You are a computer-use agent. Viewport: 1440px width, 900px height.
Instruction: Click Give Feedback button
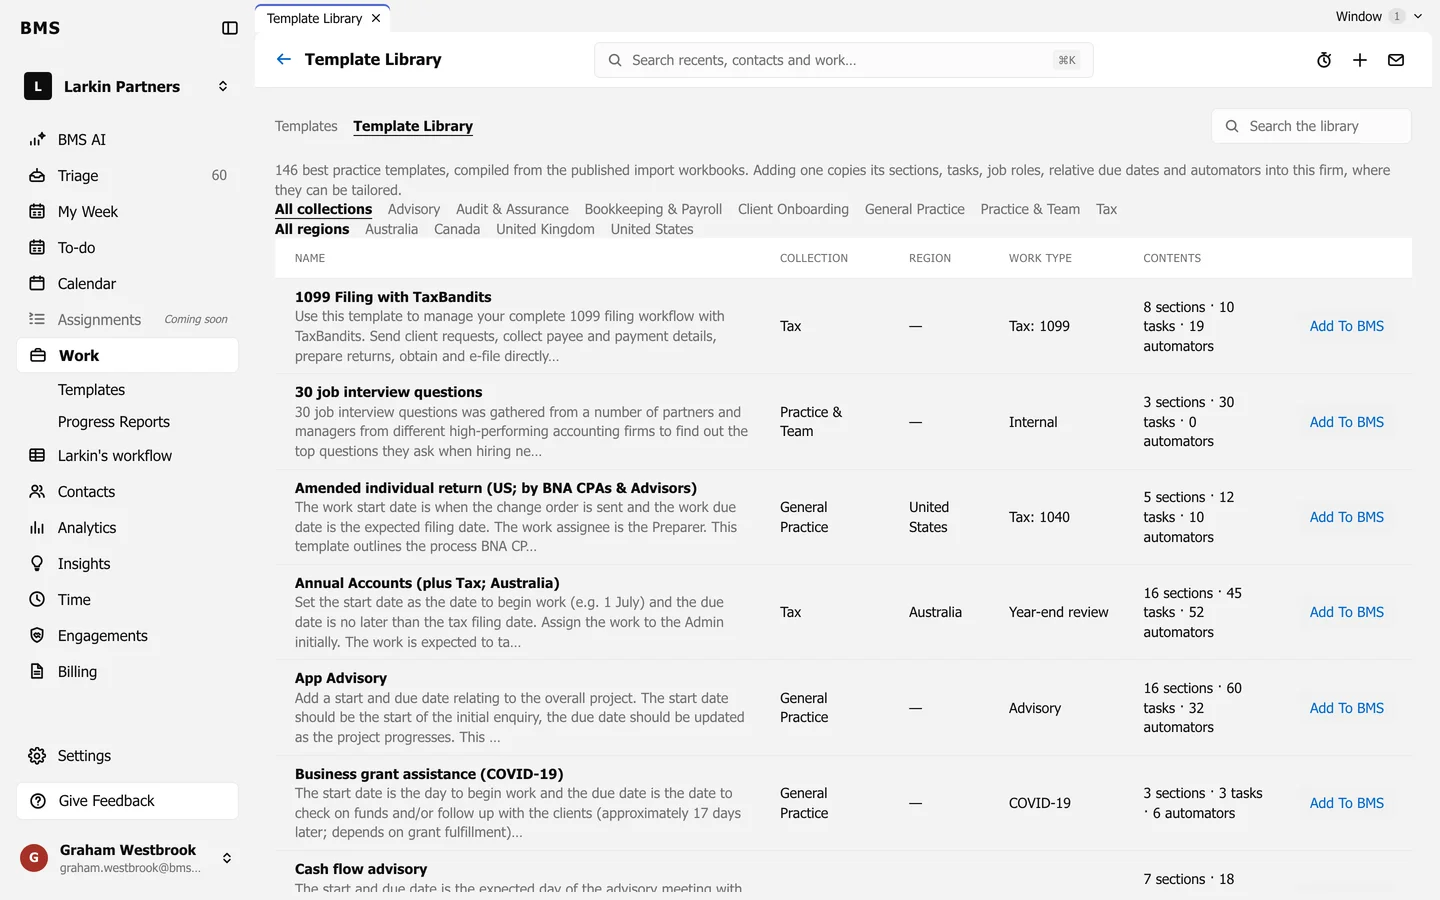pos(127,801)
